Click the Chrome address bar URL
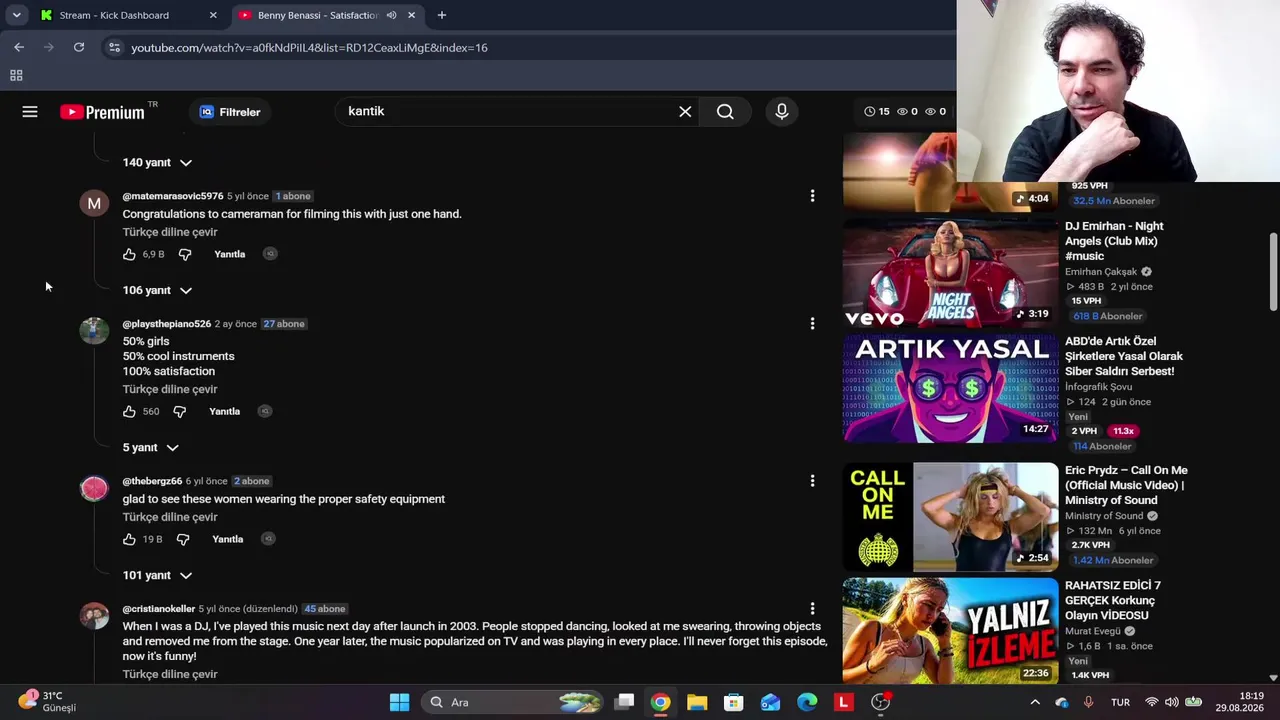 (x=309, y=47)
